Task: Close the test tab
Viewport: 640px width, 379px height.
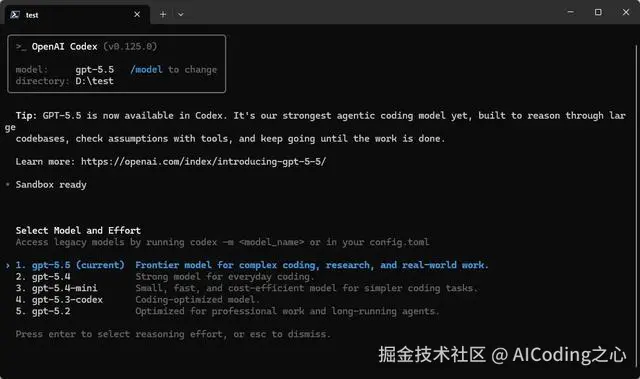Action: point(137,14)
